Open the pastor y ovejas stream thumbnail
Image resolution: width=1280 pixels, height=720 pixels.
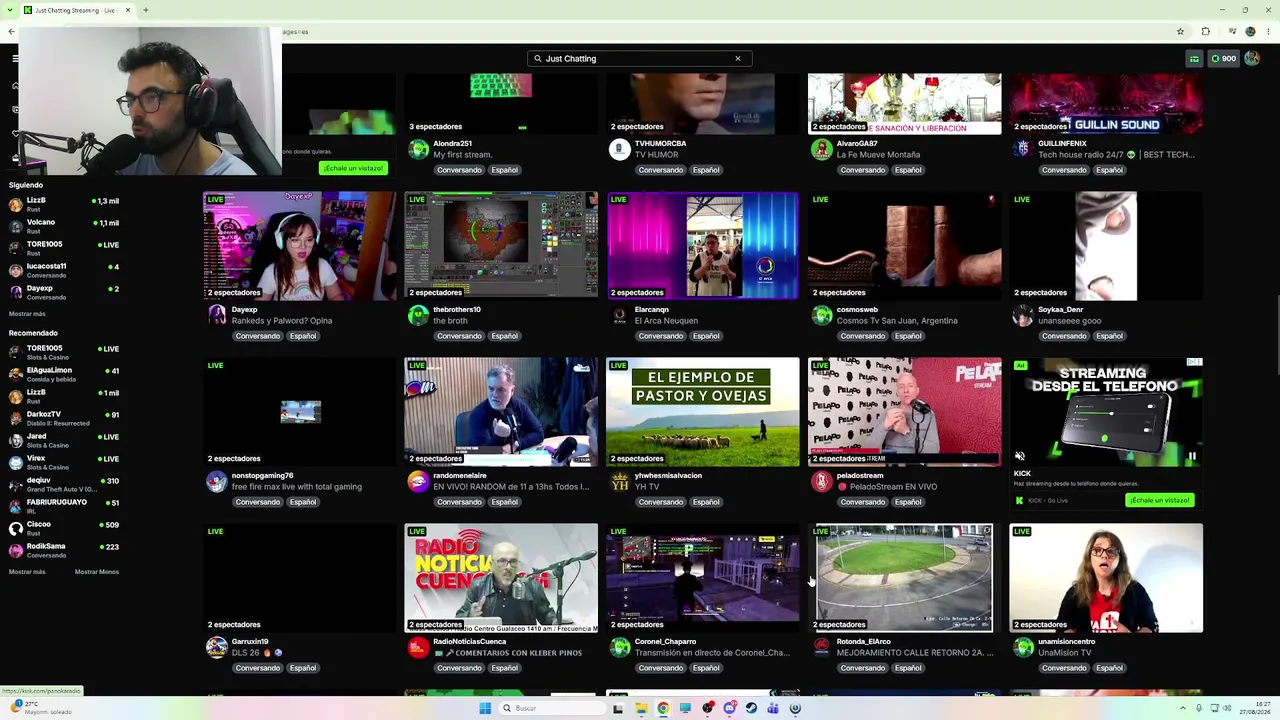(703, 412)
